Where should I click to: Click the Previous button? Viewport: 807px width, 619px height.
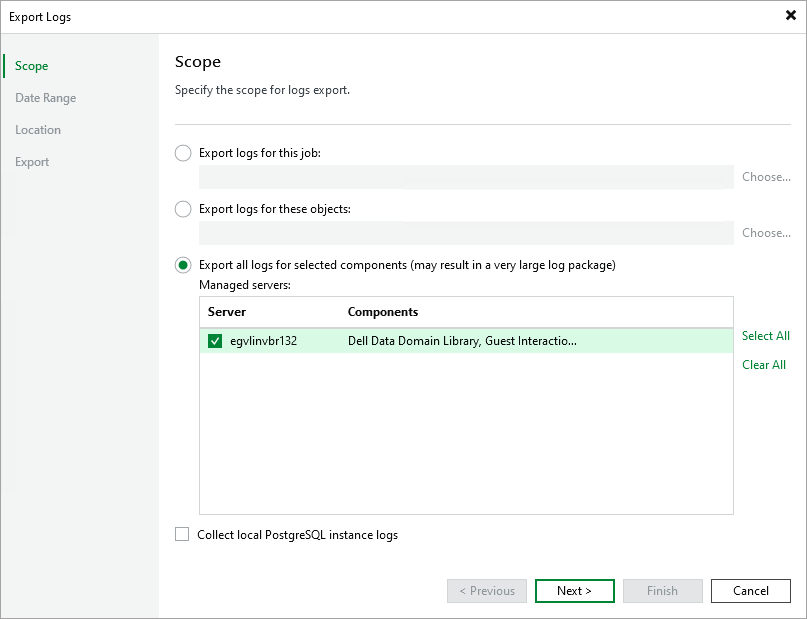(487, 591)
